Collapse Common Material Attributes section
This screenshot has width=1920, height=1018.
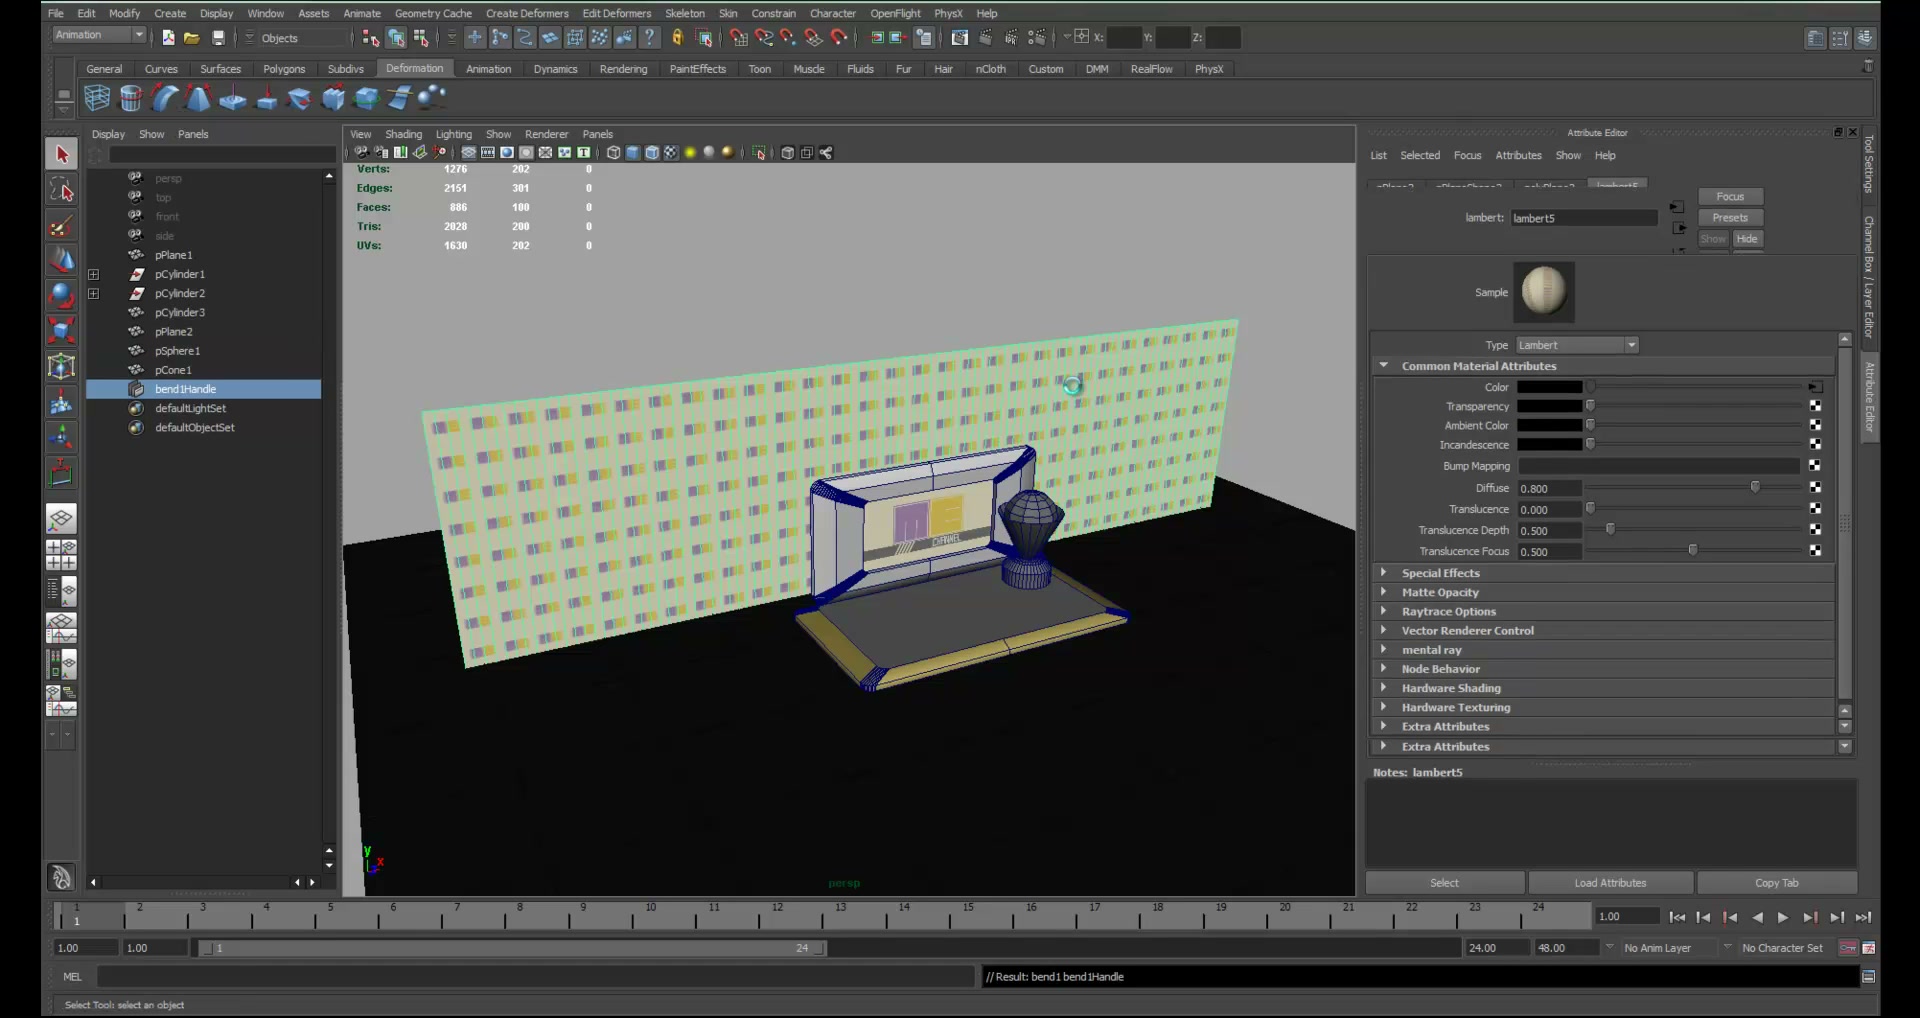point(1384,366)
